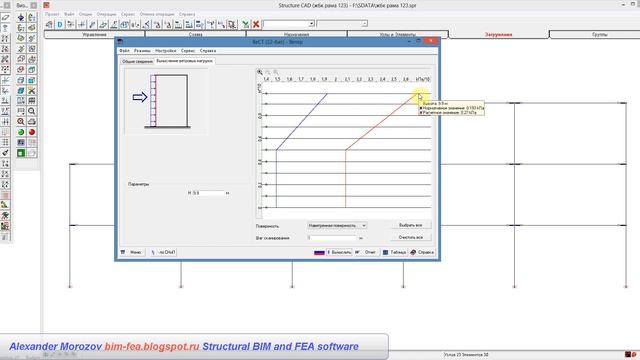Click the gray magnifier icon in side palette
The height and width of the screenshot is (360, 640).
pyautogui.click(x=31, y=111)
